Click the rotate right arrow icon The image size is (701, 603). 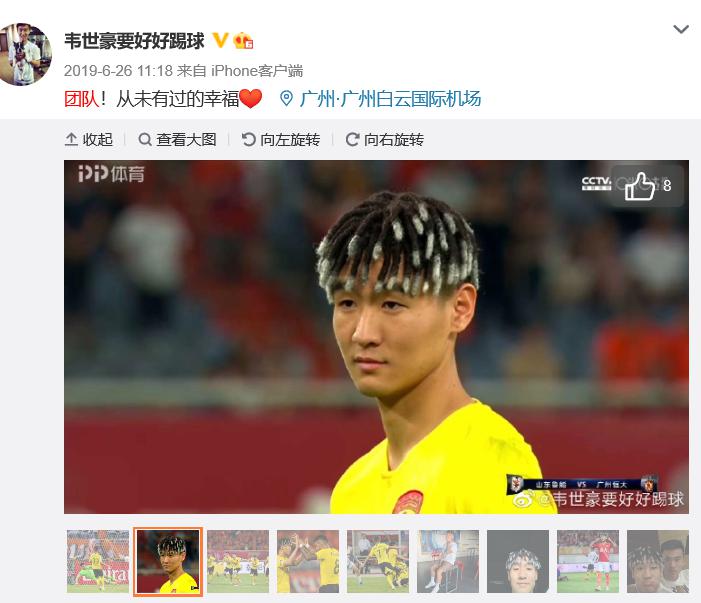352,139
